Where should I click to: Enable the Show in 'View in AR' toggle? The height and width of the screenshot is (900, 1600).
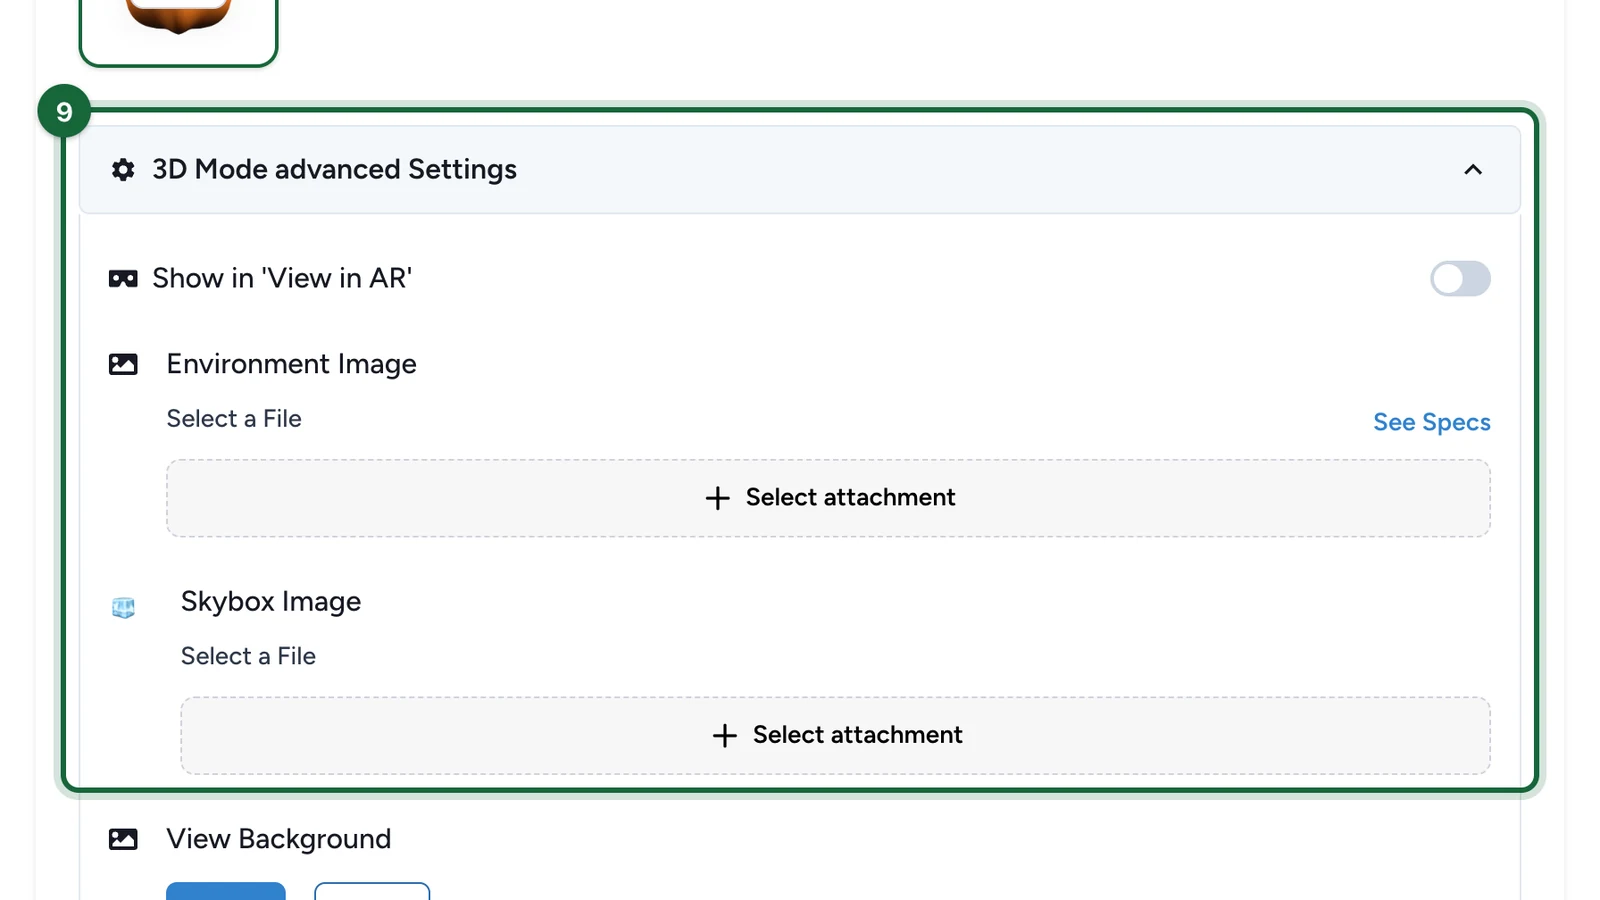click(x=1460, y=279)
